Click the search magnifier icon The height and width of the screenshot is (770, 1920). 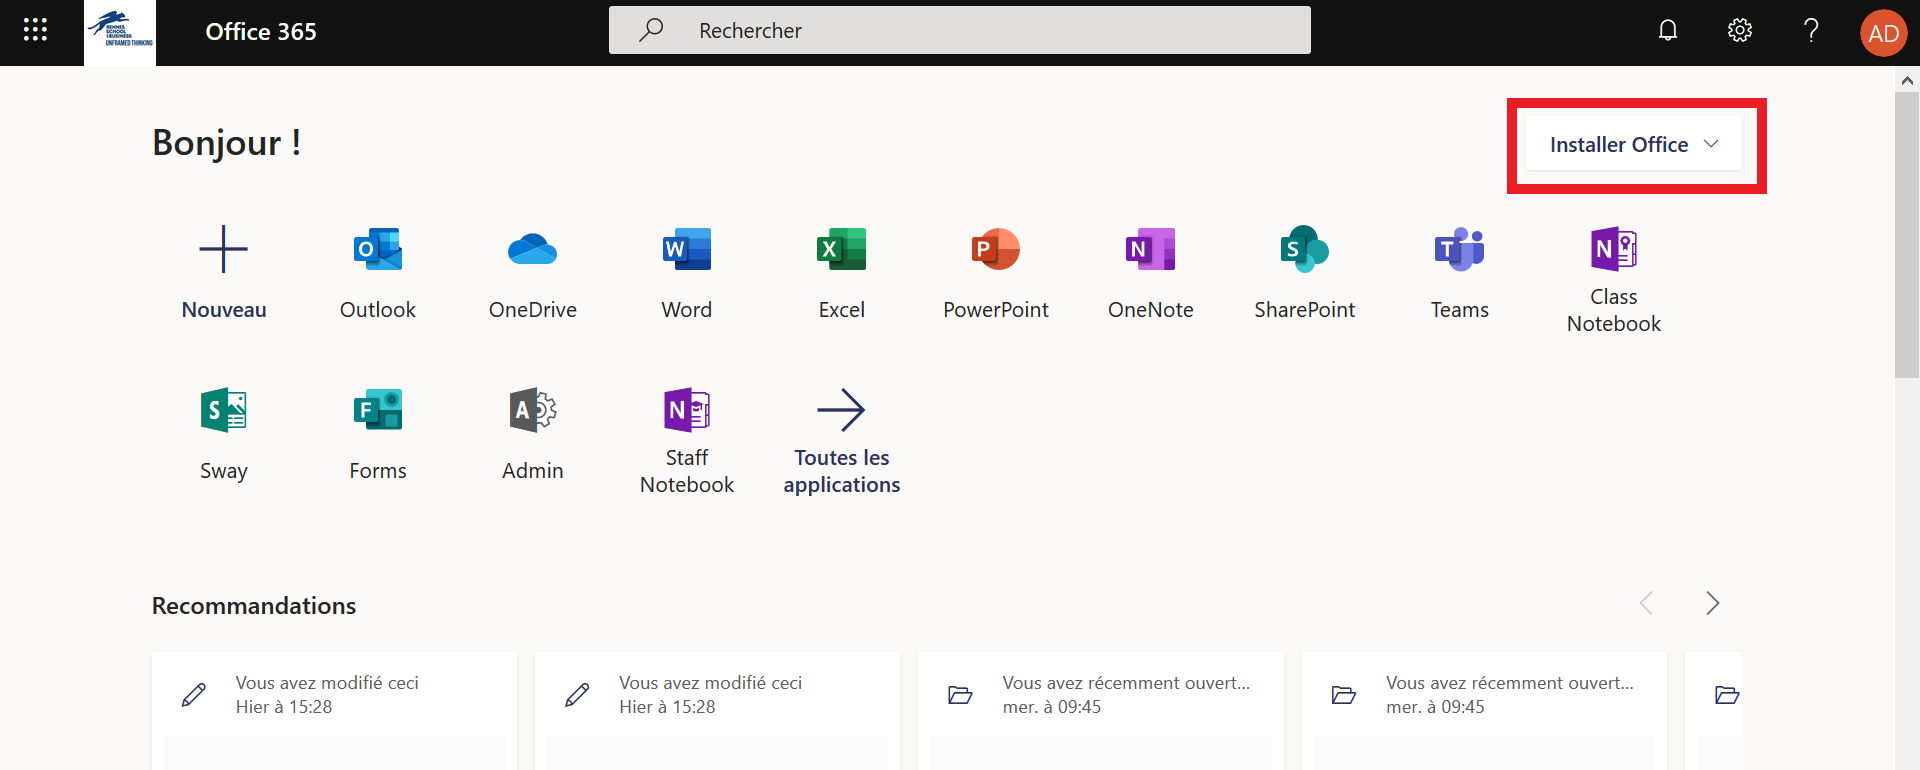(x=651, y=30)
